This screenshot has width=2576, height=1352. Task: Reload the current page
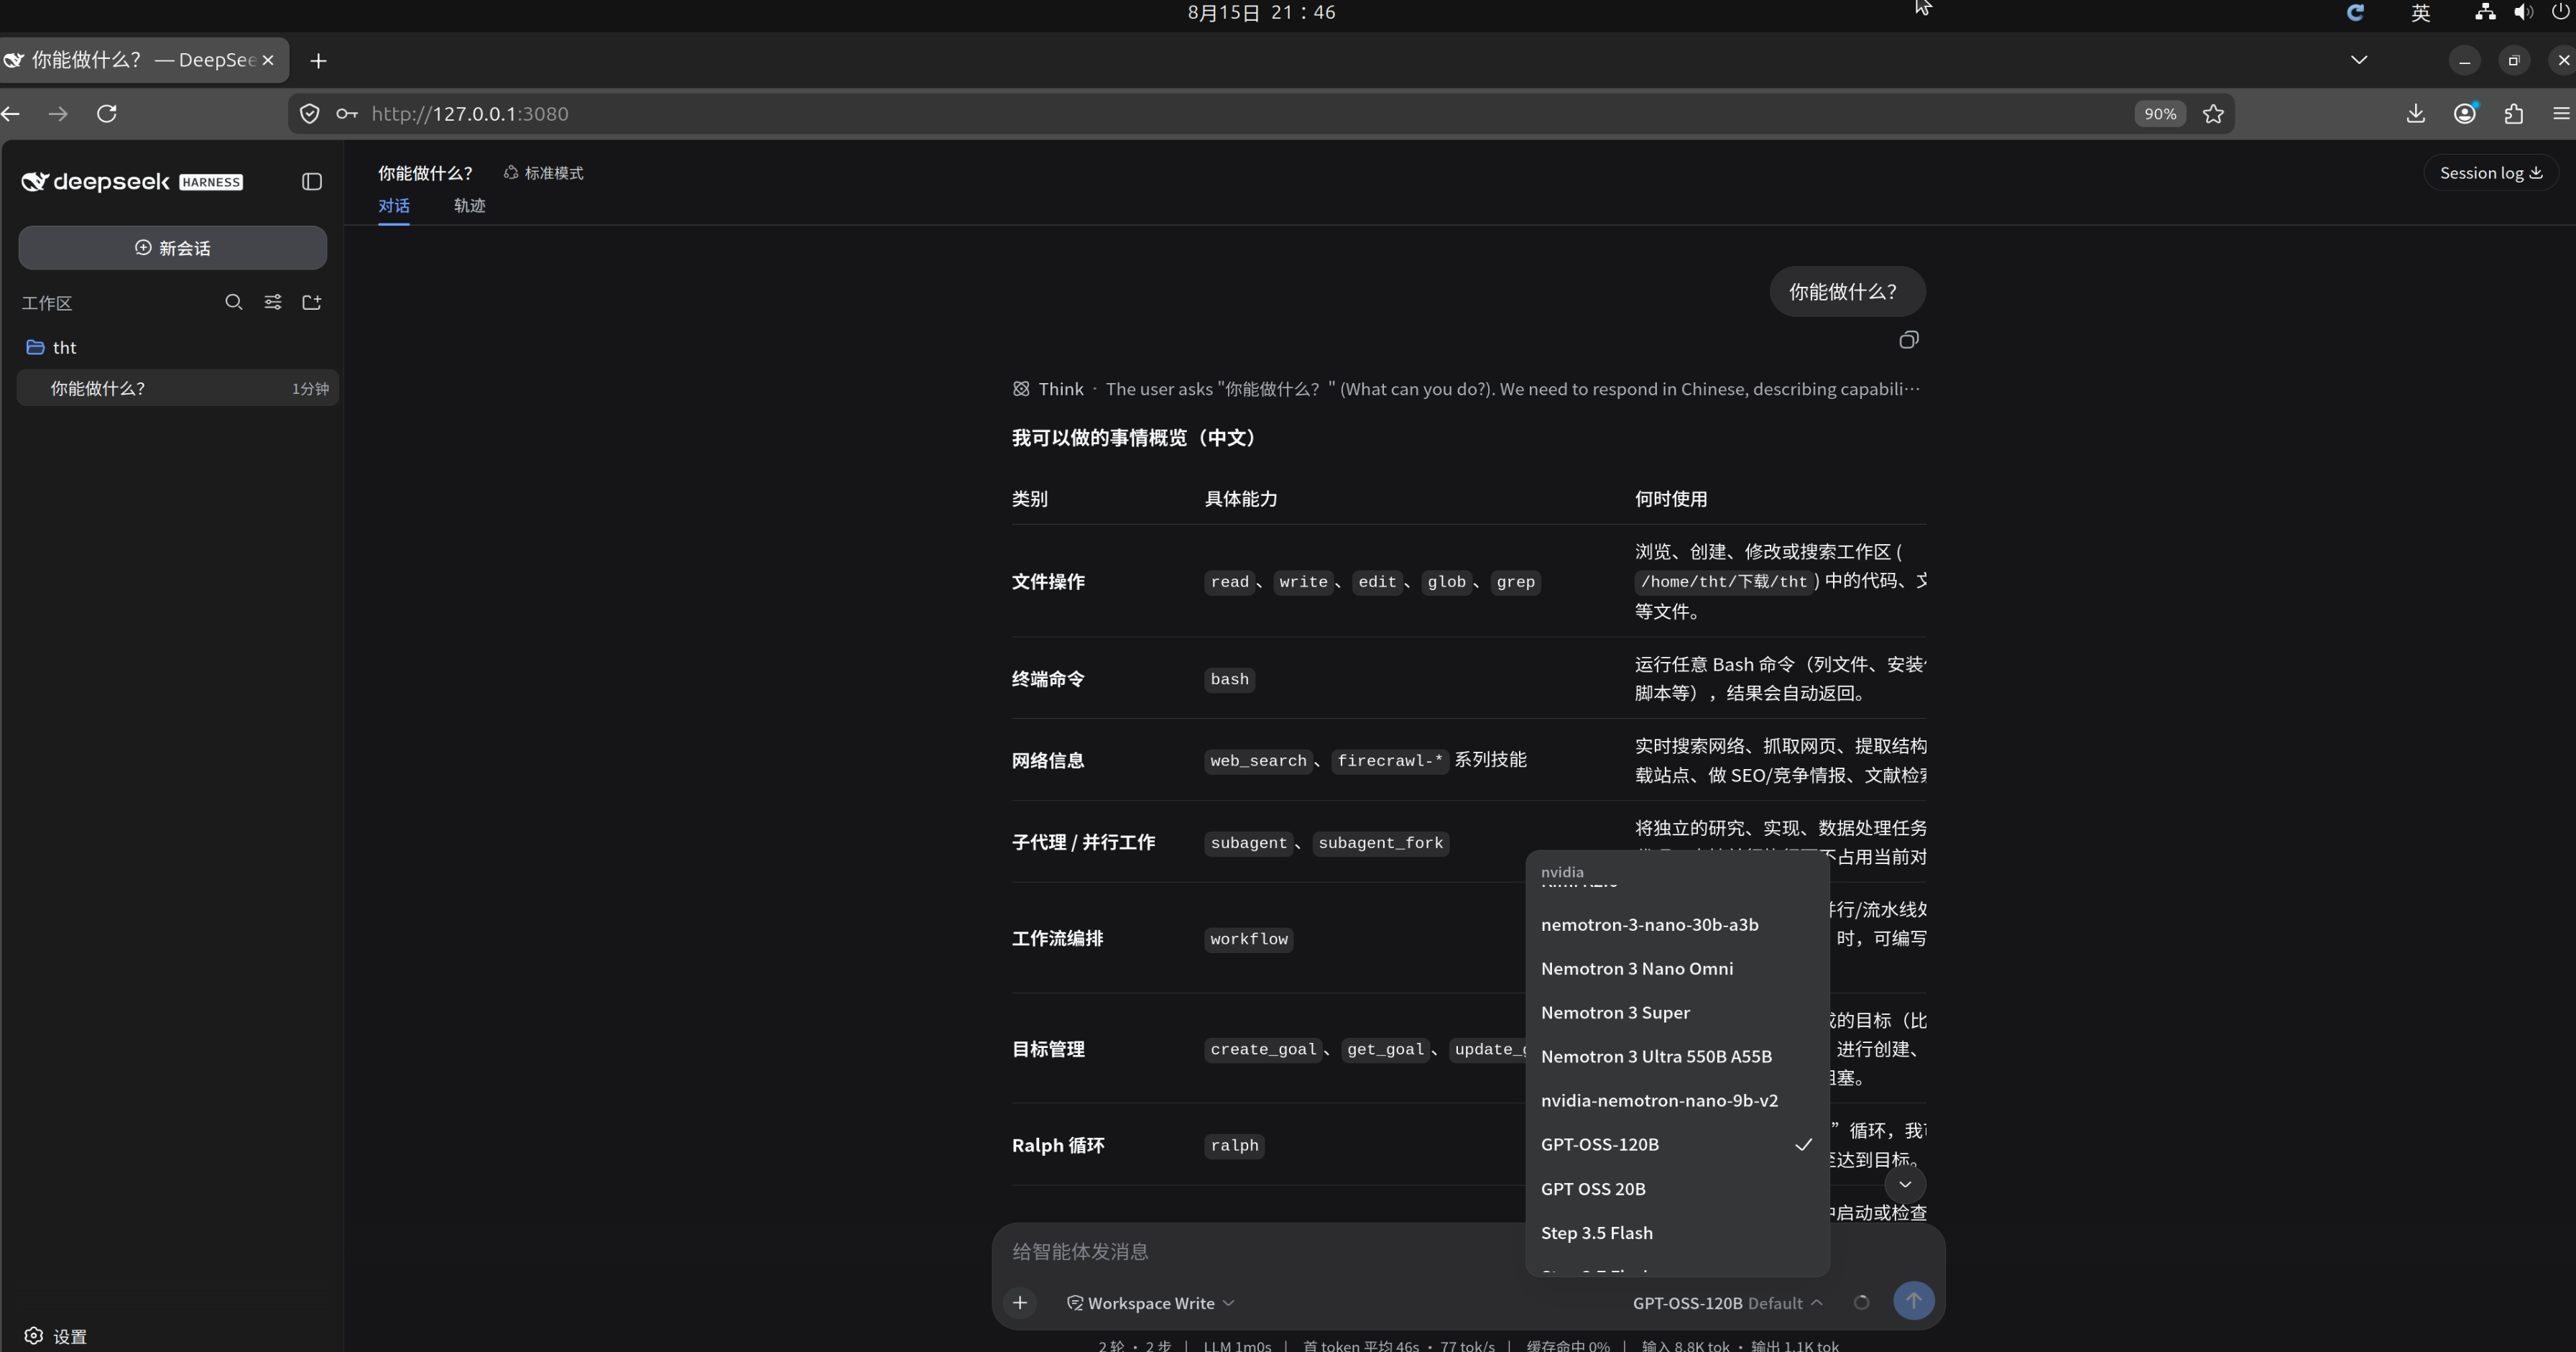(x=107, y=114)
